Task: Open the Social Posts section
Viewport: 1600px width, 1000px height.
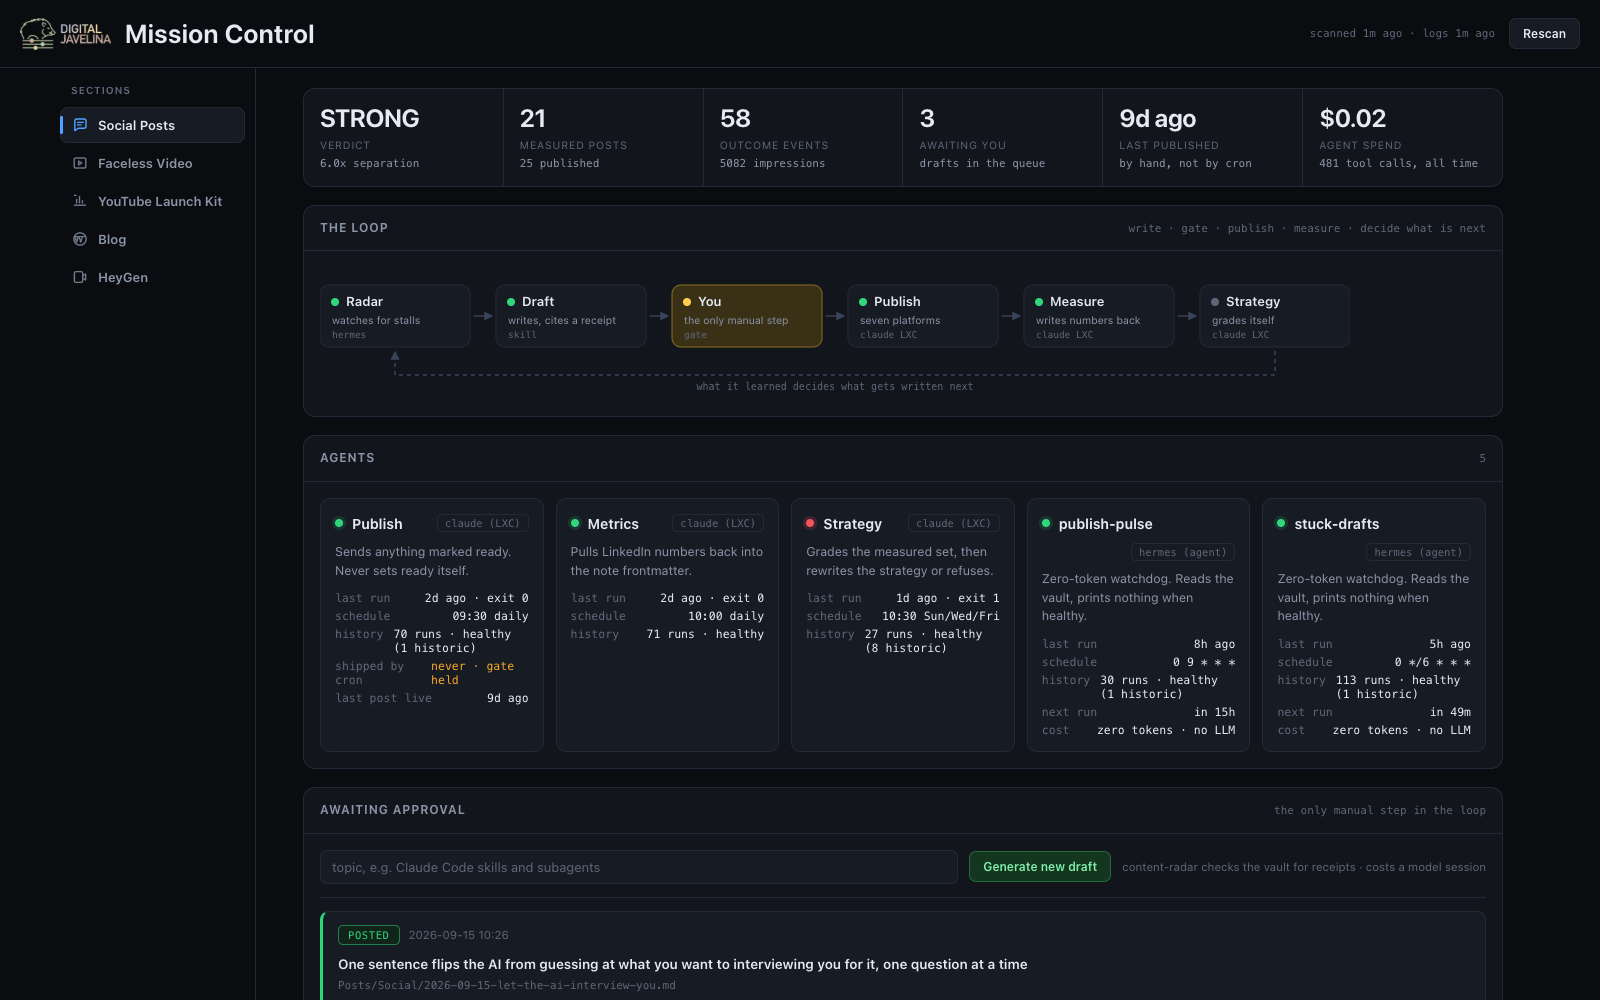Action: [152, 125]
